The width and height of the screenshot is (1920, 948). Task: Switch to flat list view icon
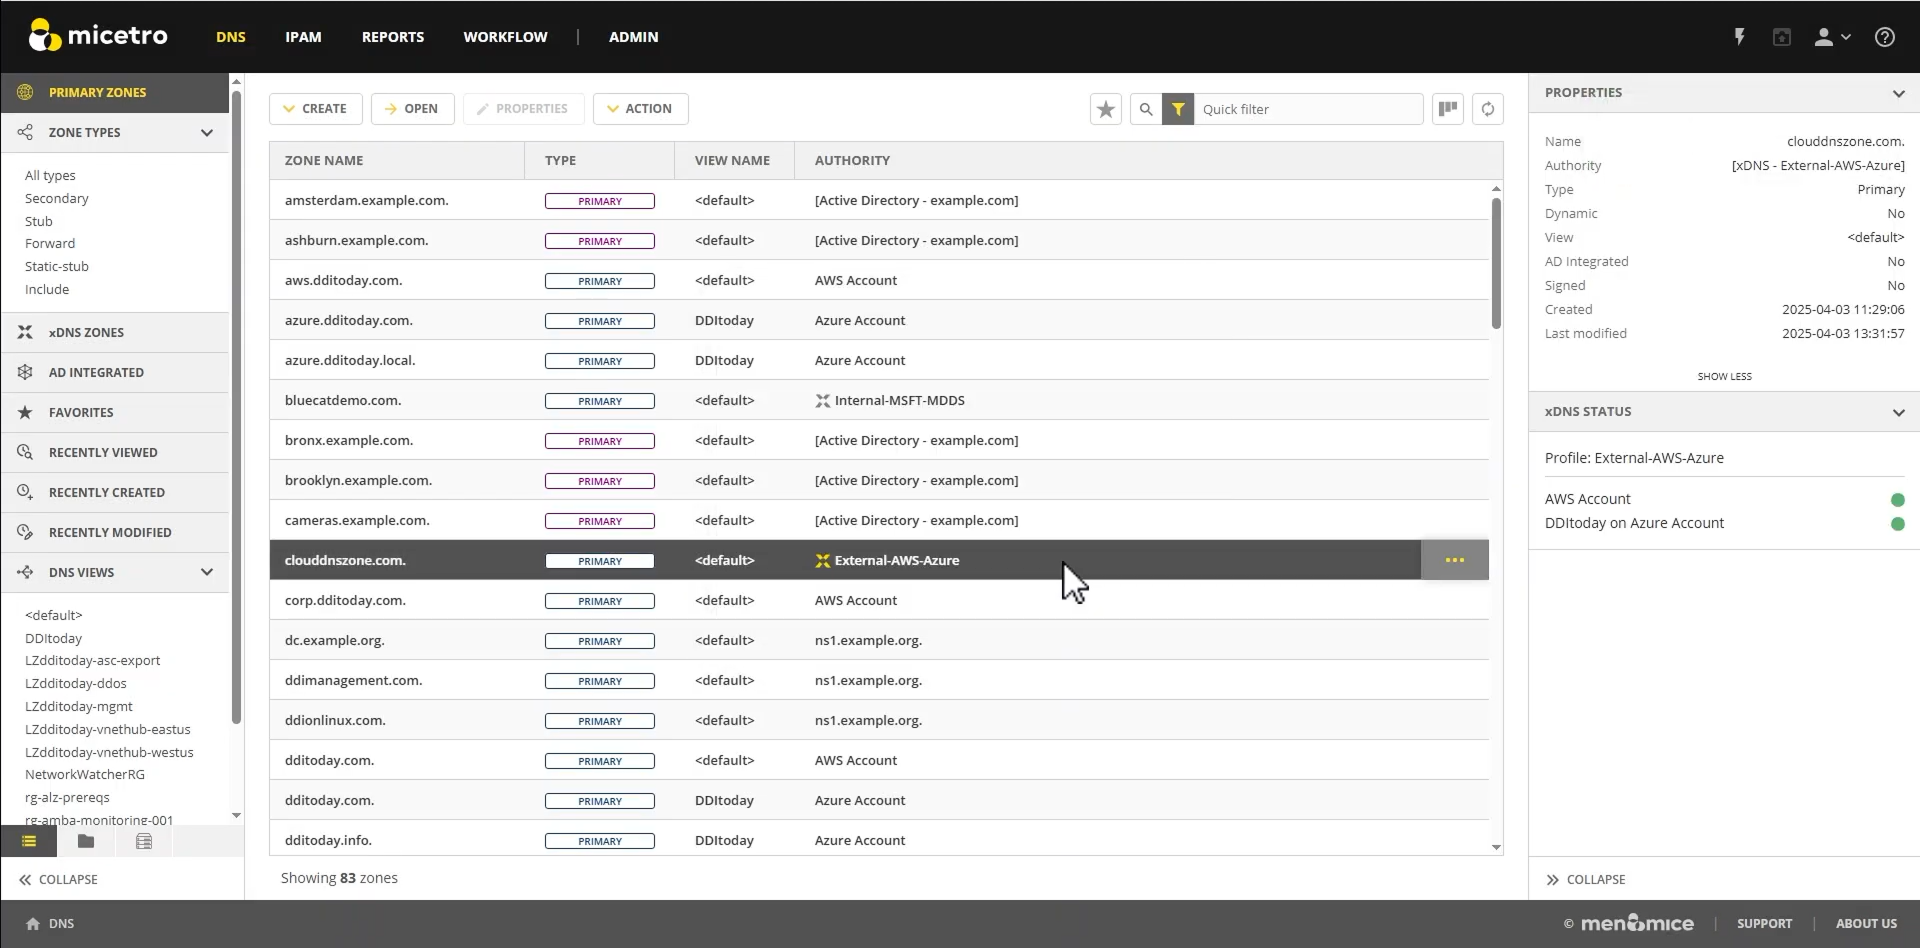29,841
